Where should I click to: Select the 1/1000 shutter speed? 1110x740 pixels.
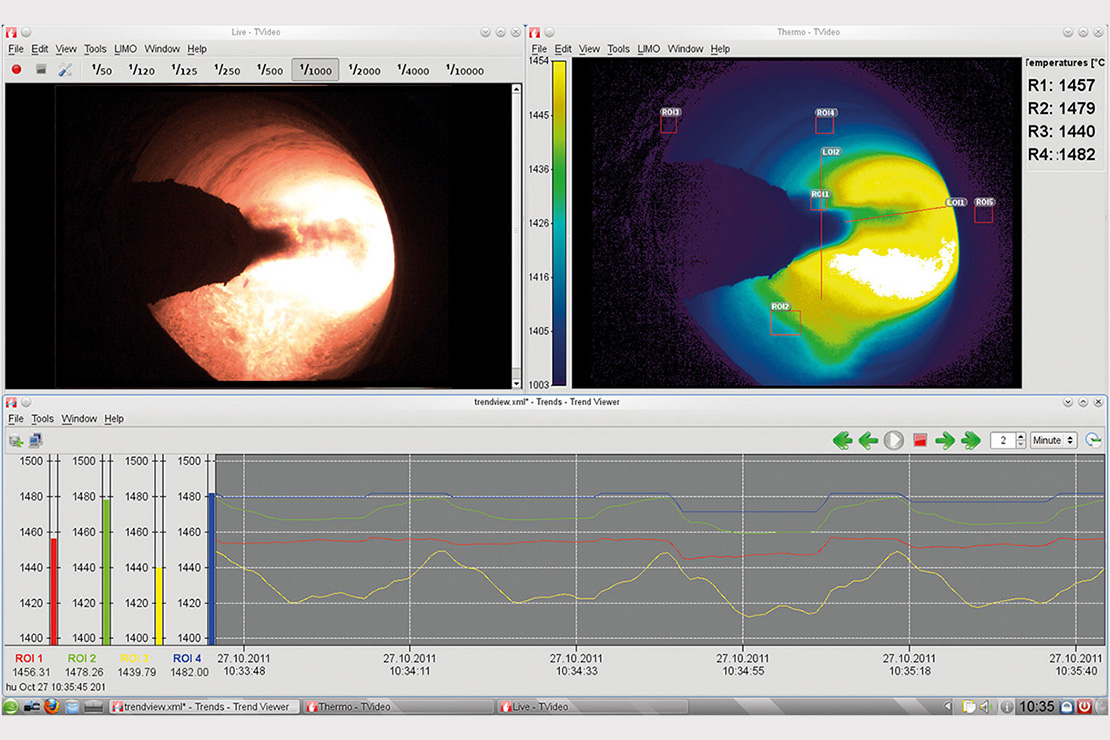pos(315,70)
